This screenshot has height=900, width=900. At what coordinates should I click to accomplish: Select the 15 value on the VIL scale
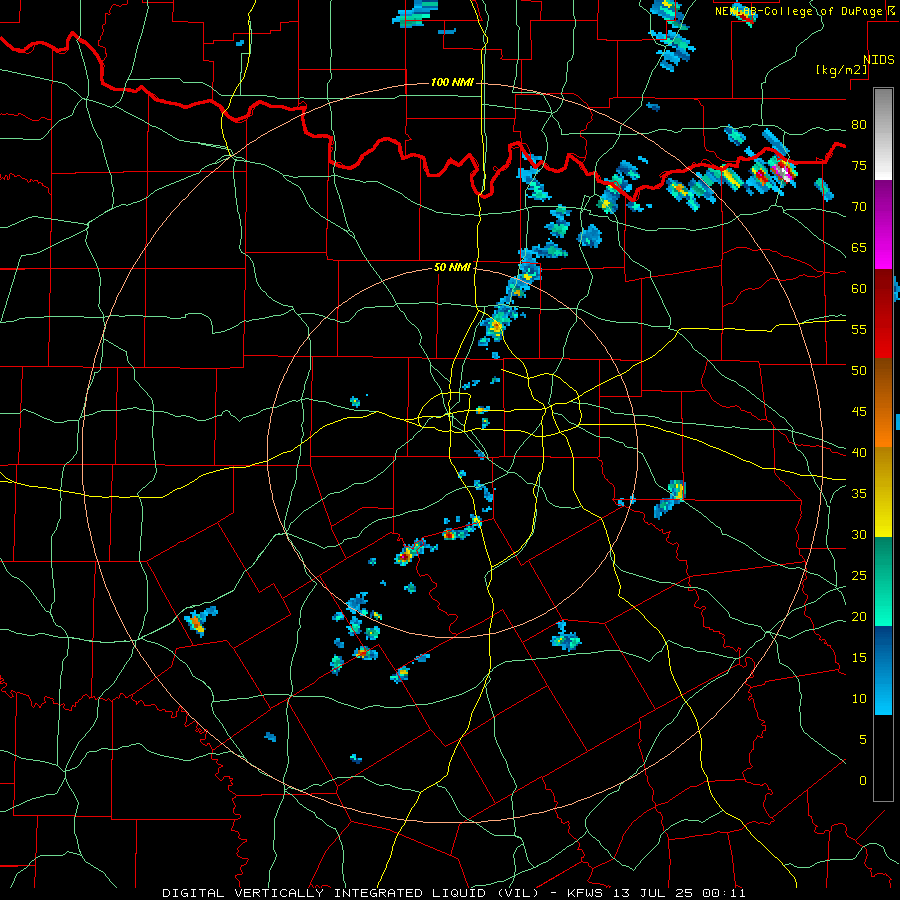pyautogui.click(x=859, y=658)
